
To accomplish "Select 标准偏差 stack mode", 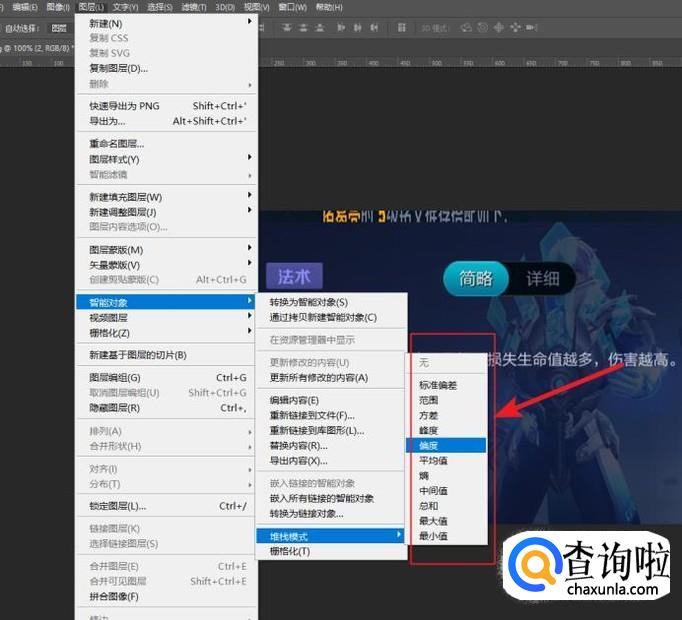I will point(446,385).
